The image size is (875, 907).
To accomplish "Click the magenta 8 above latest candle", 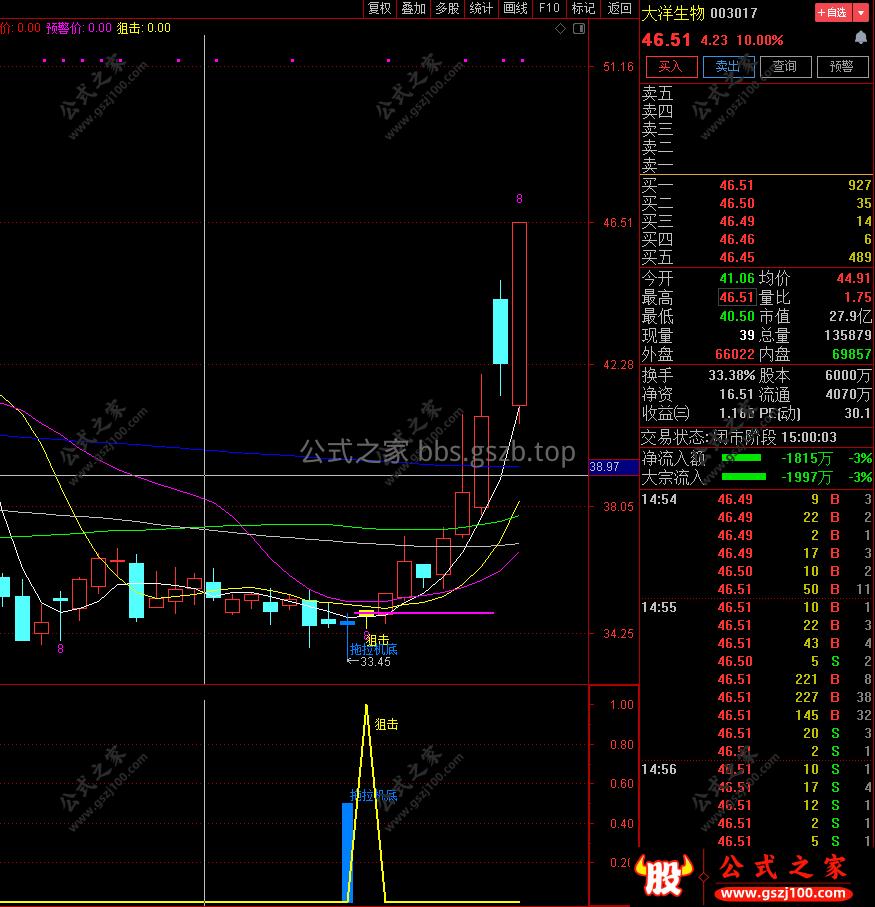I will tap(519, 199).
